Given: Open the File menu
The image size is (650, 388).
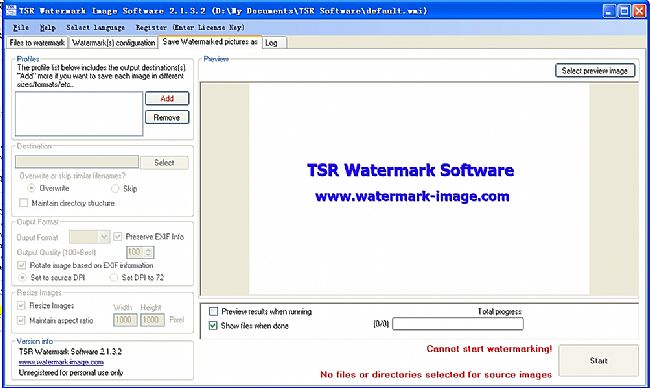Looking at the screenshot, I should (x=21, y=27).
